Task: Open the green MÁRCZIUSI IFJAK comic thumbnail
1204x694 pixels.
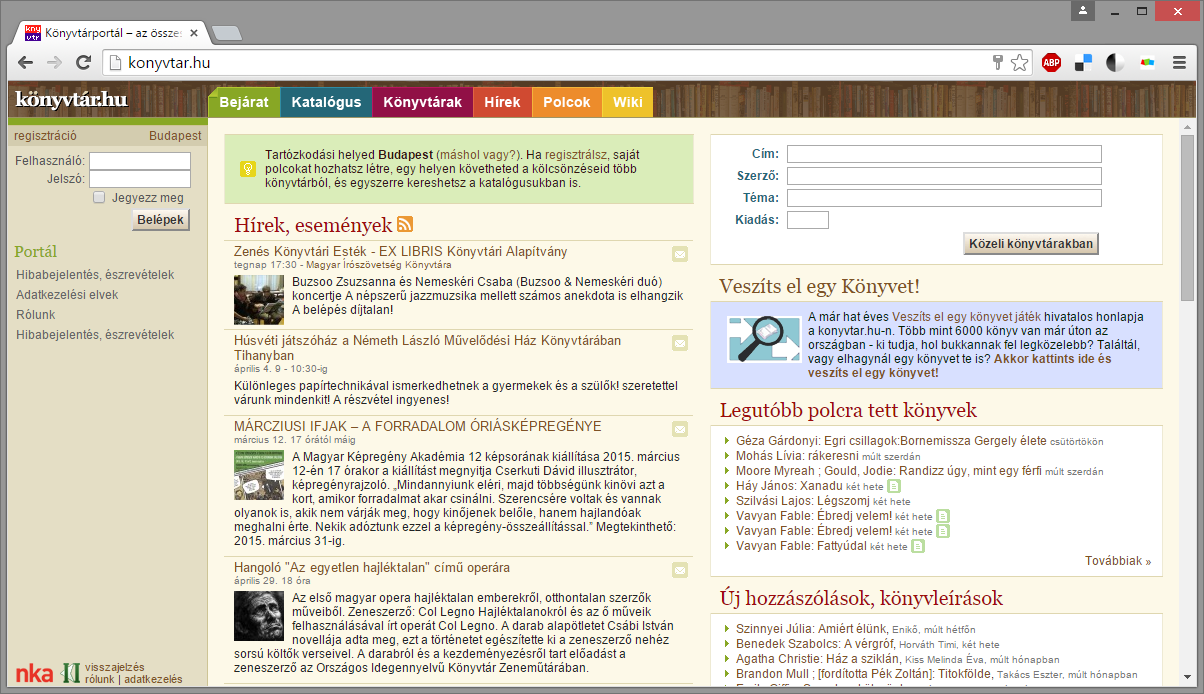Action: coord(259,475)
